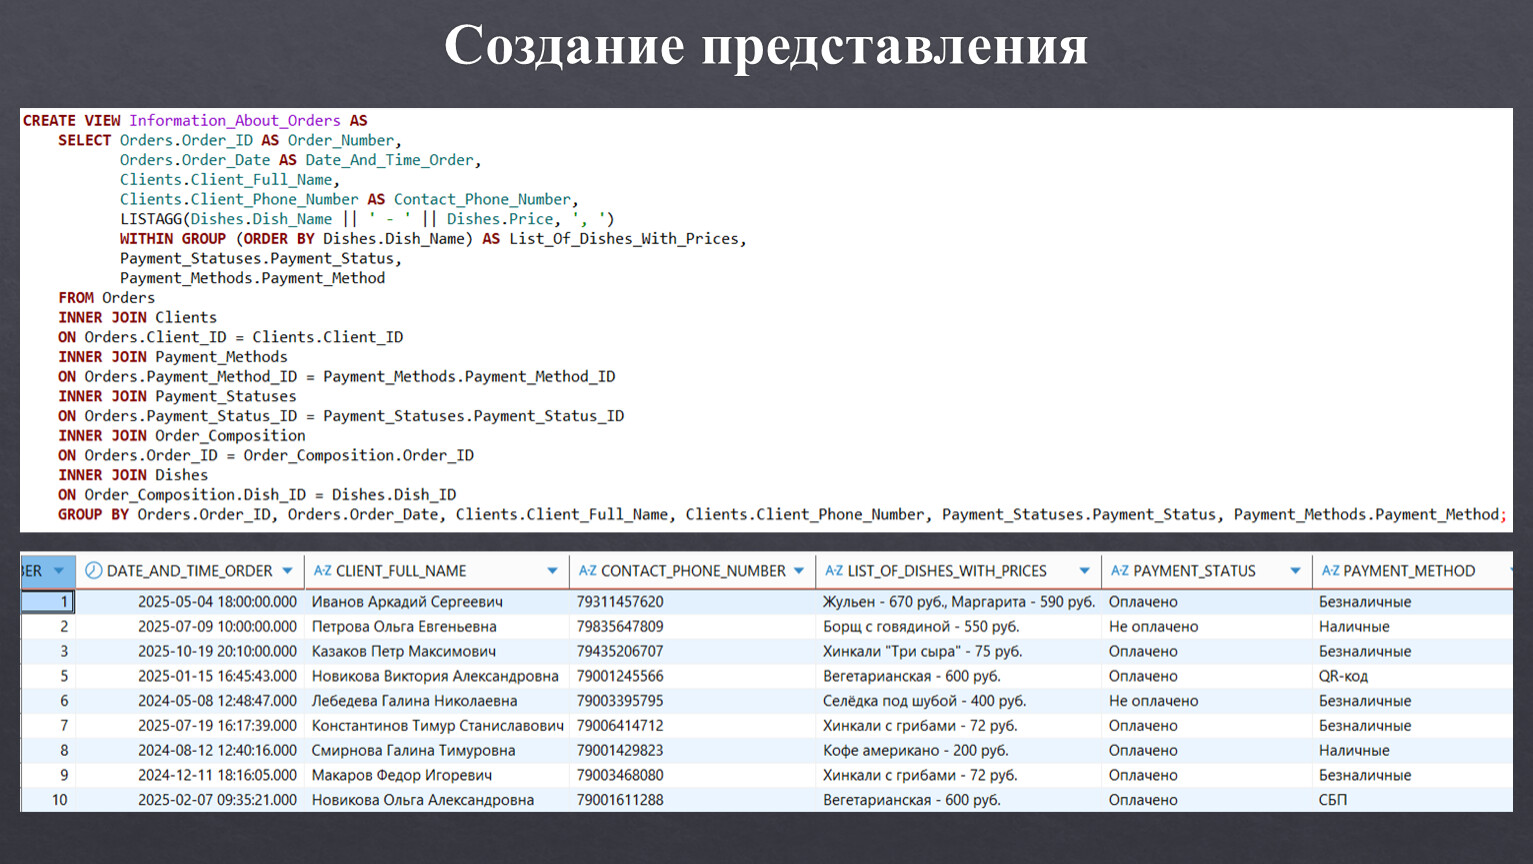Click the A-Z type icon of CONTACT_PHONE_NUMBER
The width and height of the screenshot is (1533, 864).
pos(587,571)
